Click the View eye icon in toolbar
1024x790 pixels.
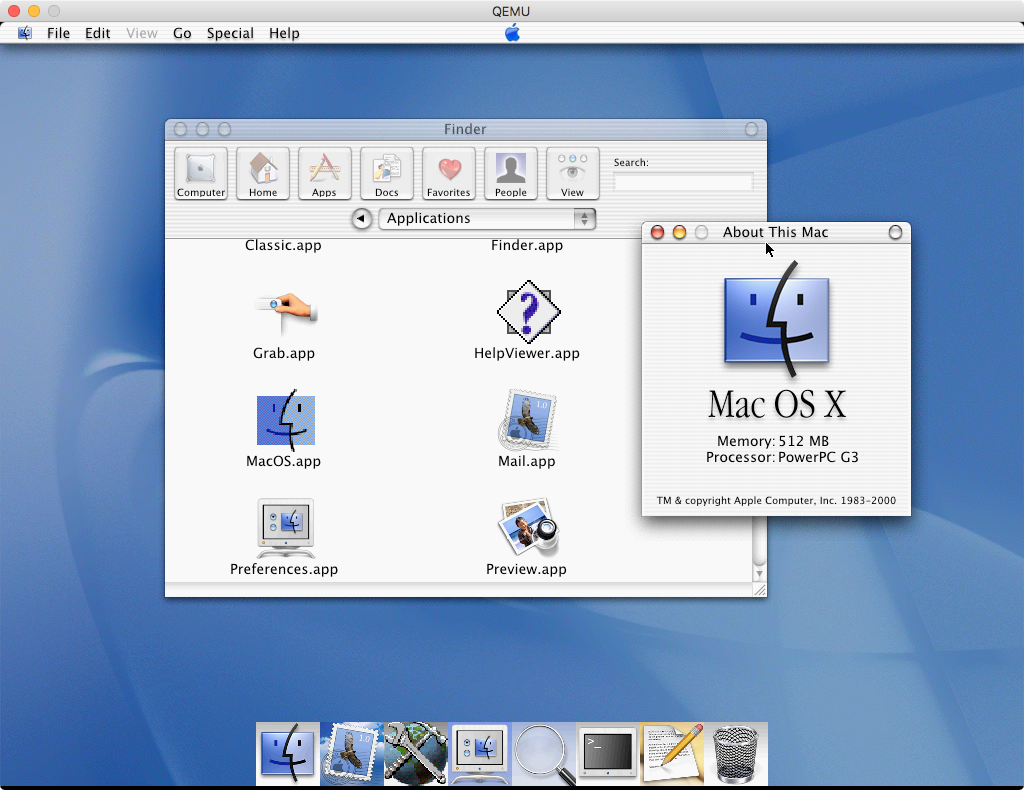click(x=573, y=173)
